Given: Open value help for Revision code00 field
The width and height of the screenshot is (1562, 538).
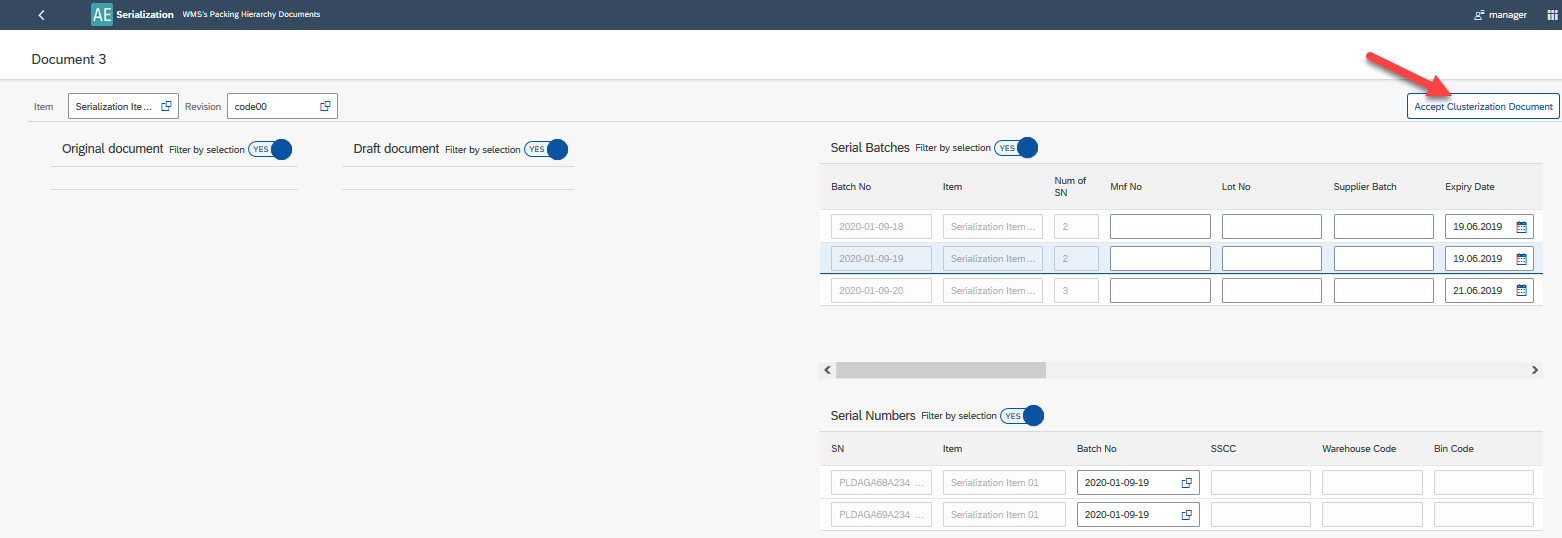Looking at the screenshot, I should click(x=325, y=106).
